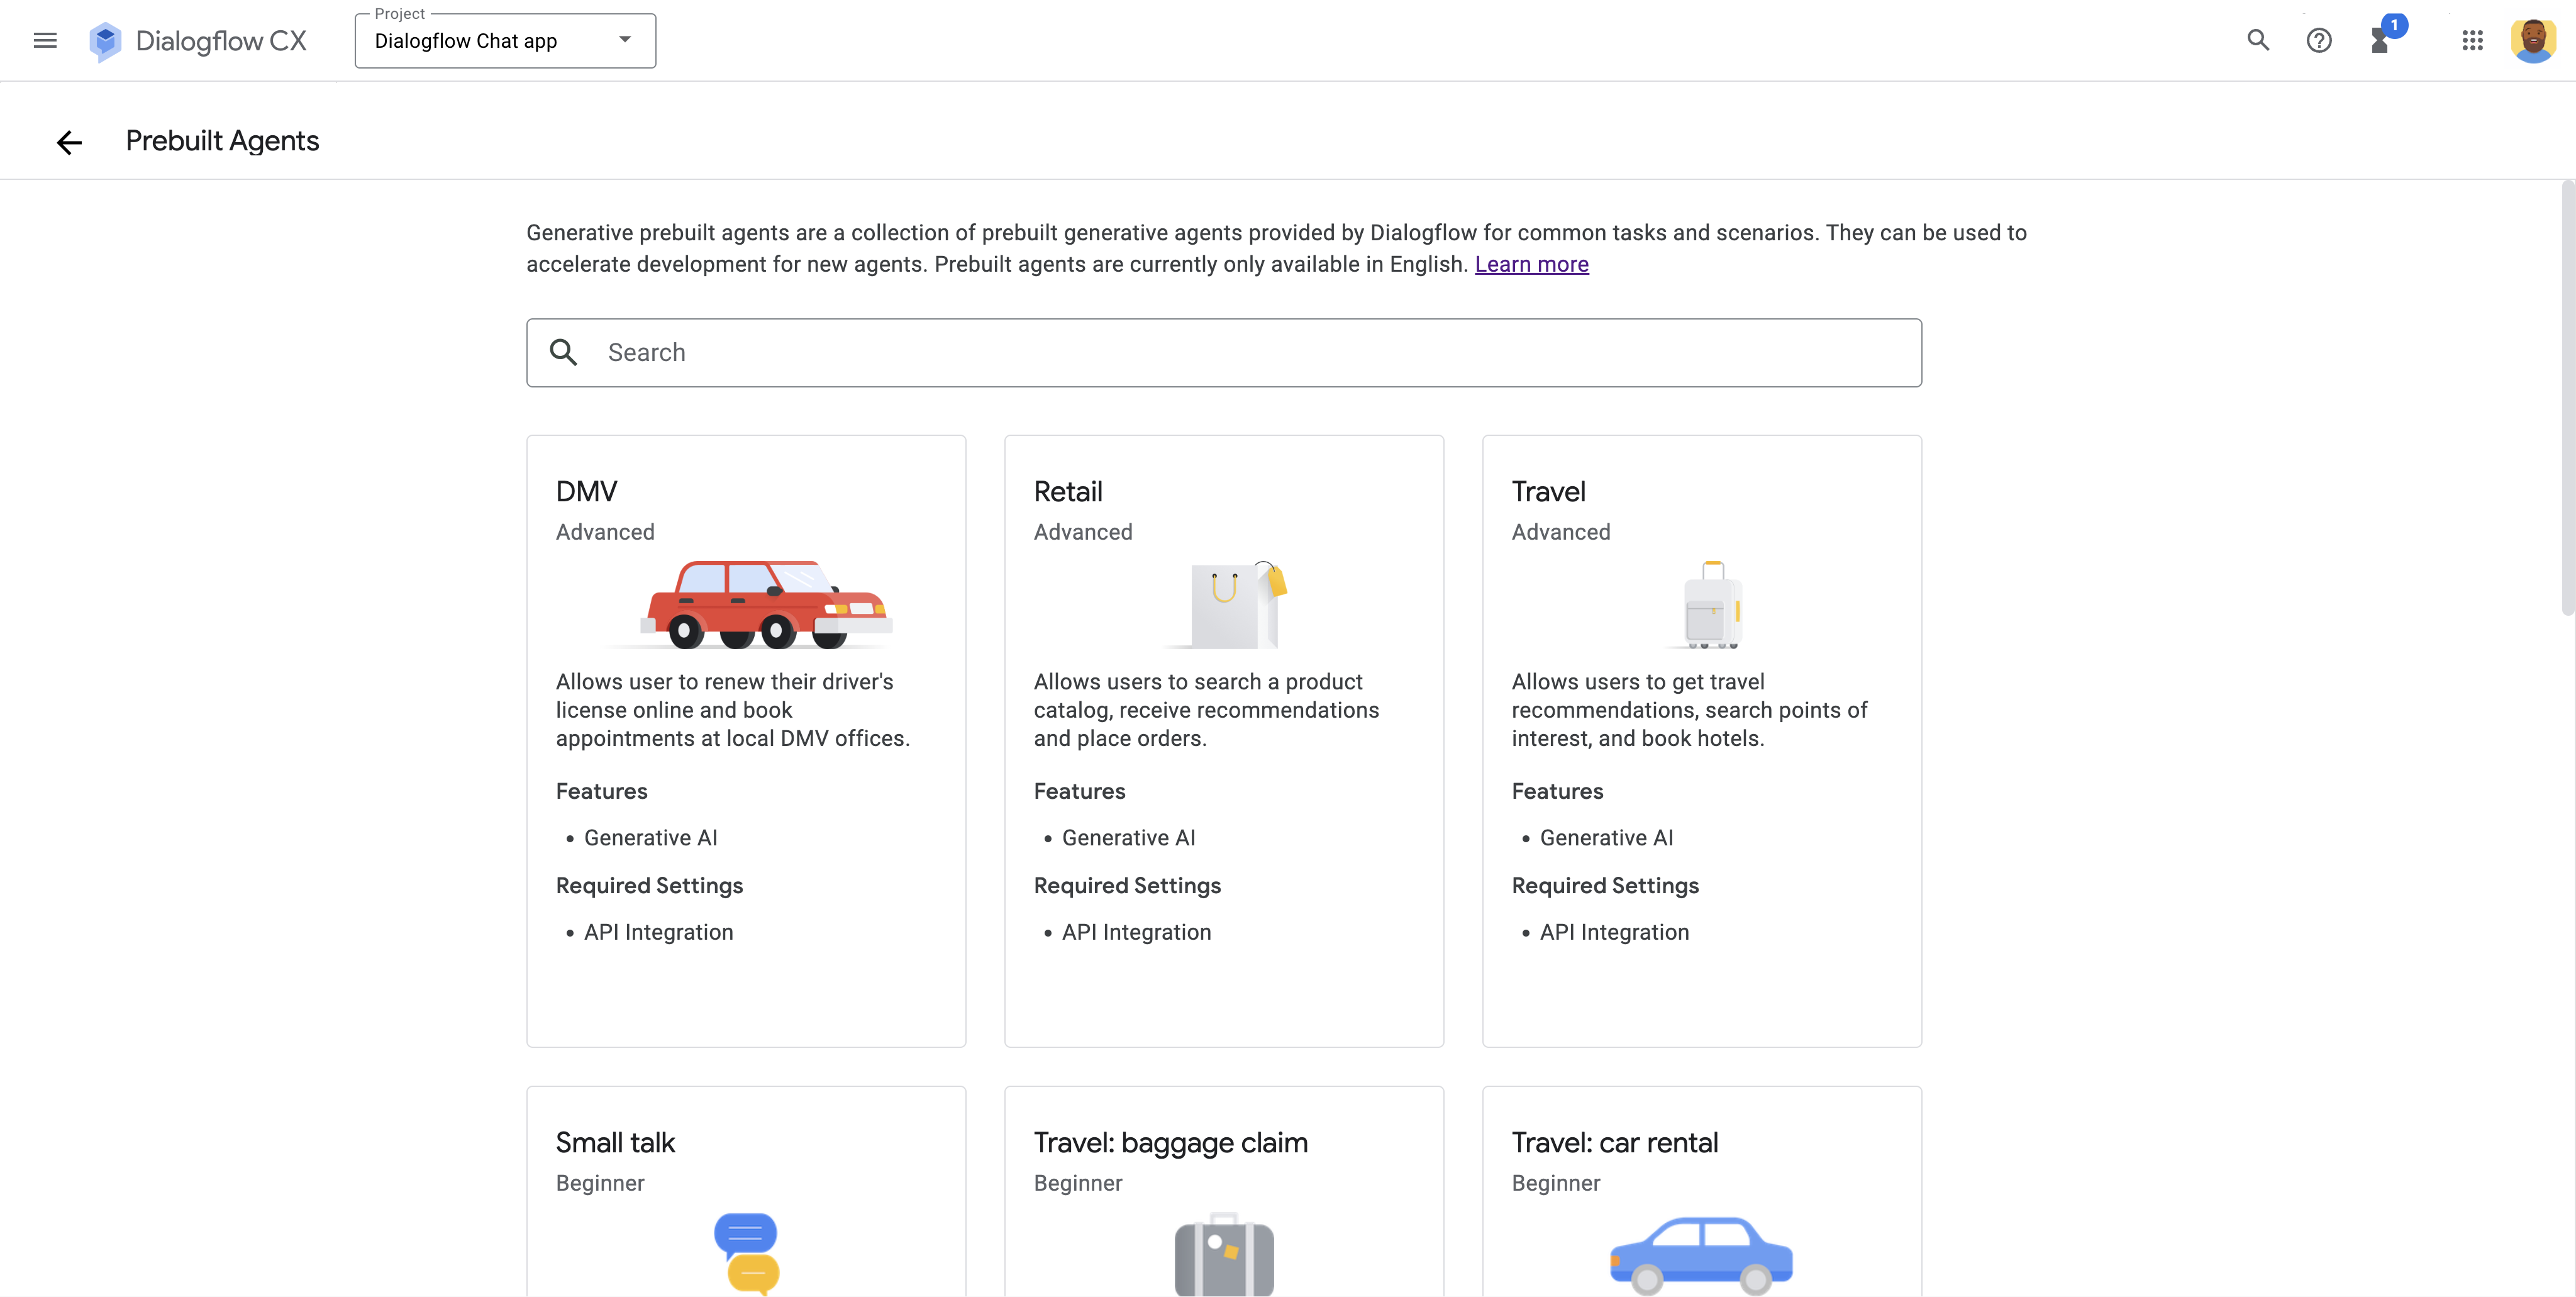Select Travel car rental agent card
The width and height of the screenshot is (2576, 1297).
tap(1701, 1191)
